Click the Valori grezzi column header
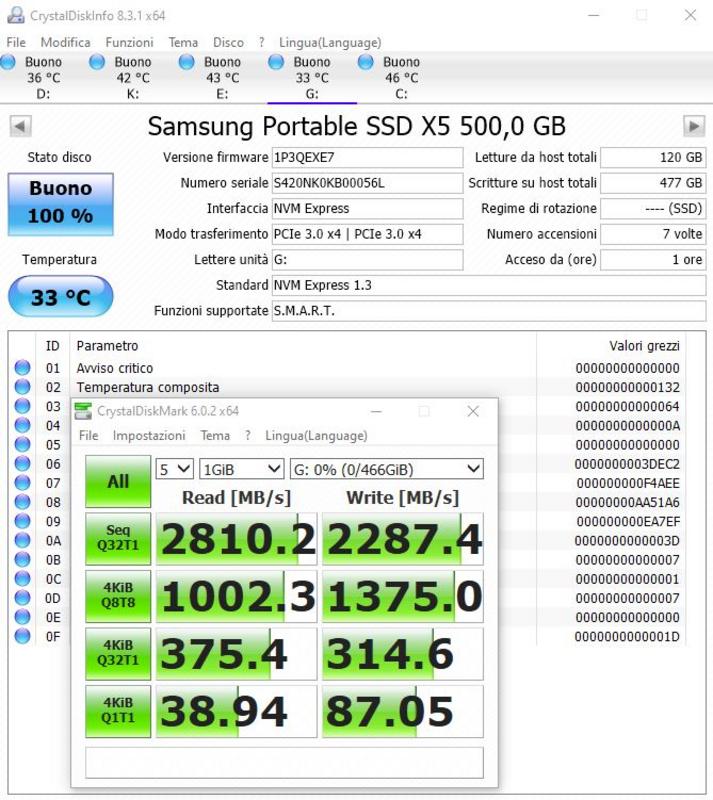The height and width of the screenshot is (800, 713). point(644,346)
